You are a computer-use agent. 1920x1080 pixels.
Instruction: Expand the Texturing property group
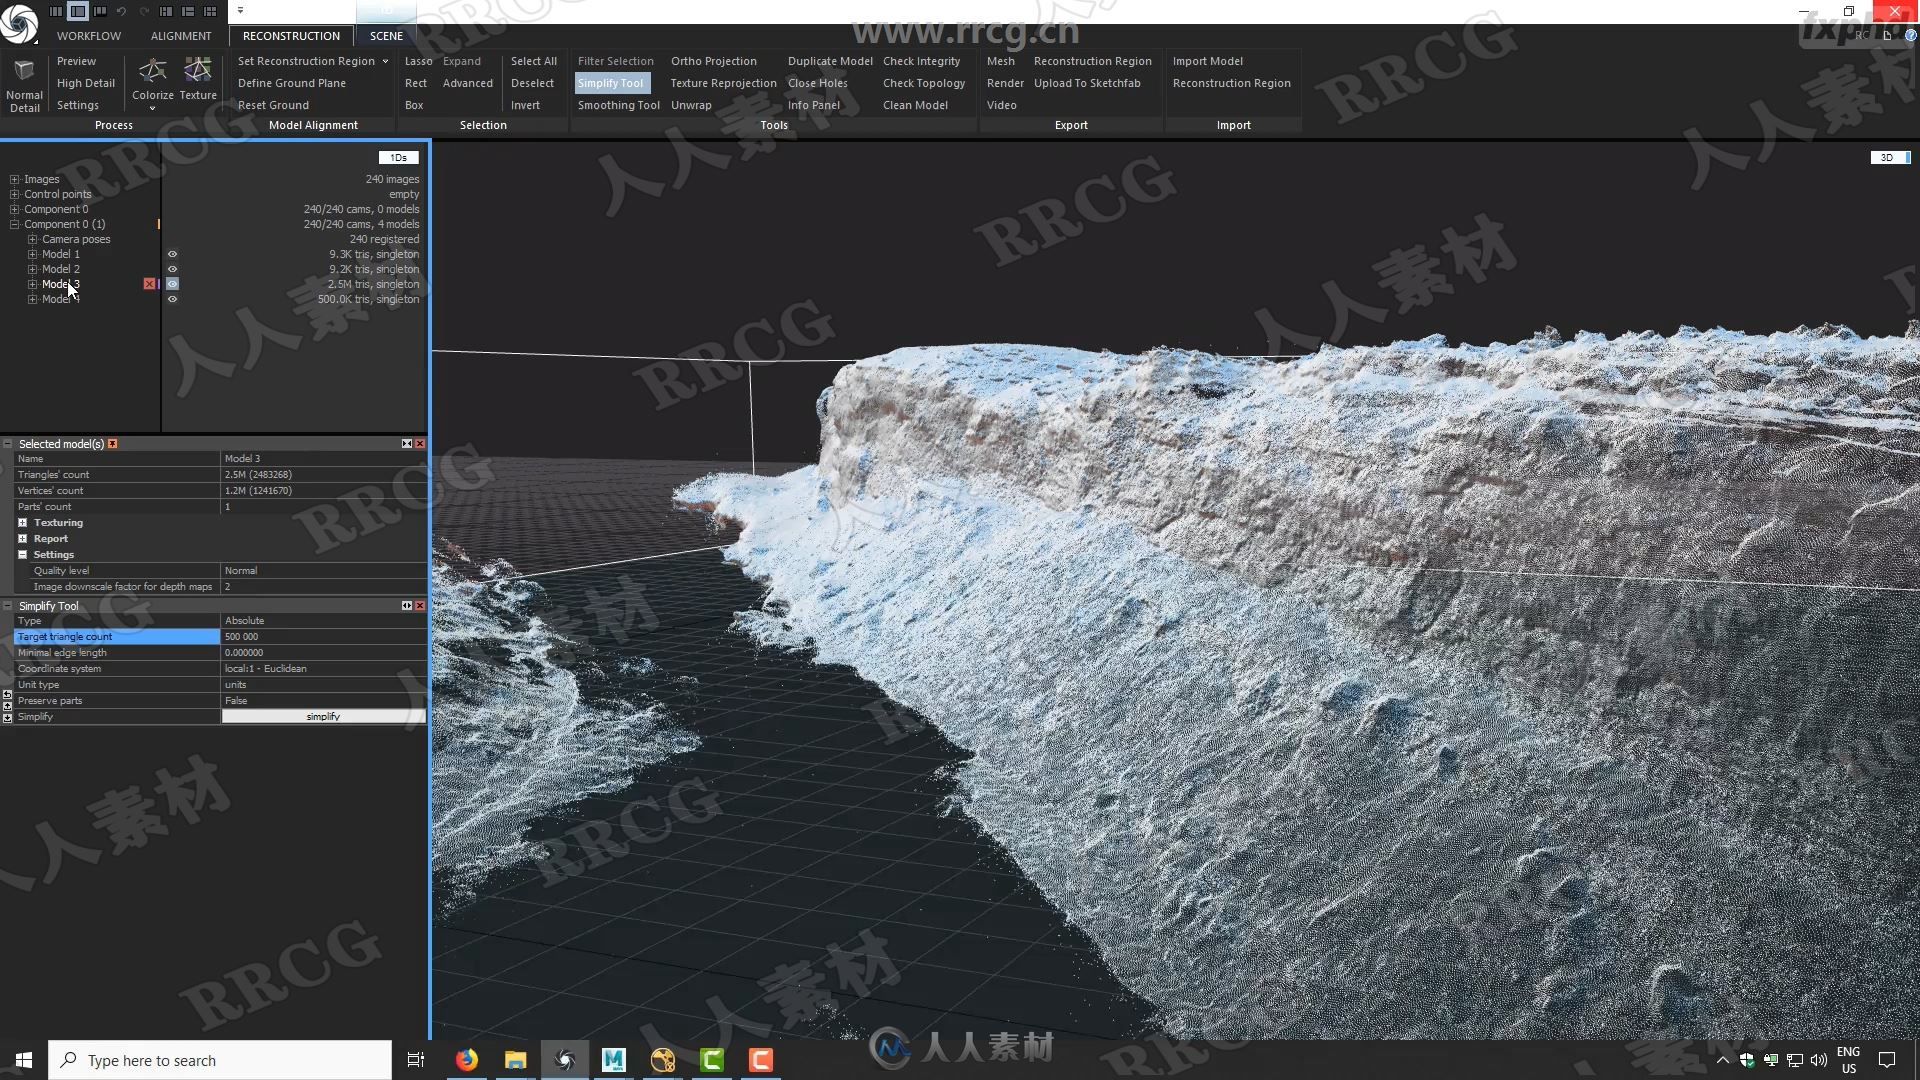tap(23, 522)
